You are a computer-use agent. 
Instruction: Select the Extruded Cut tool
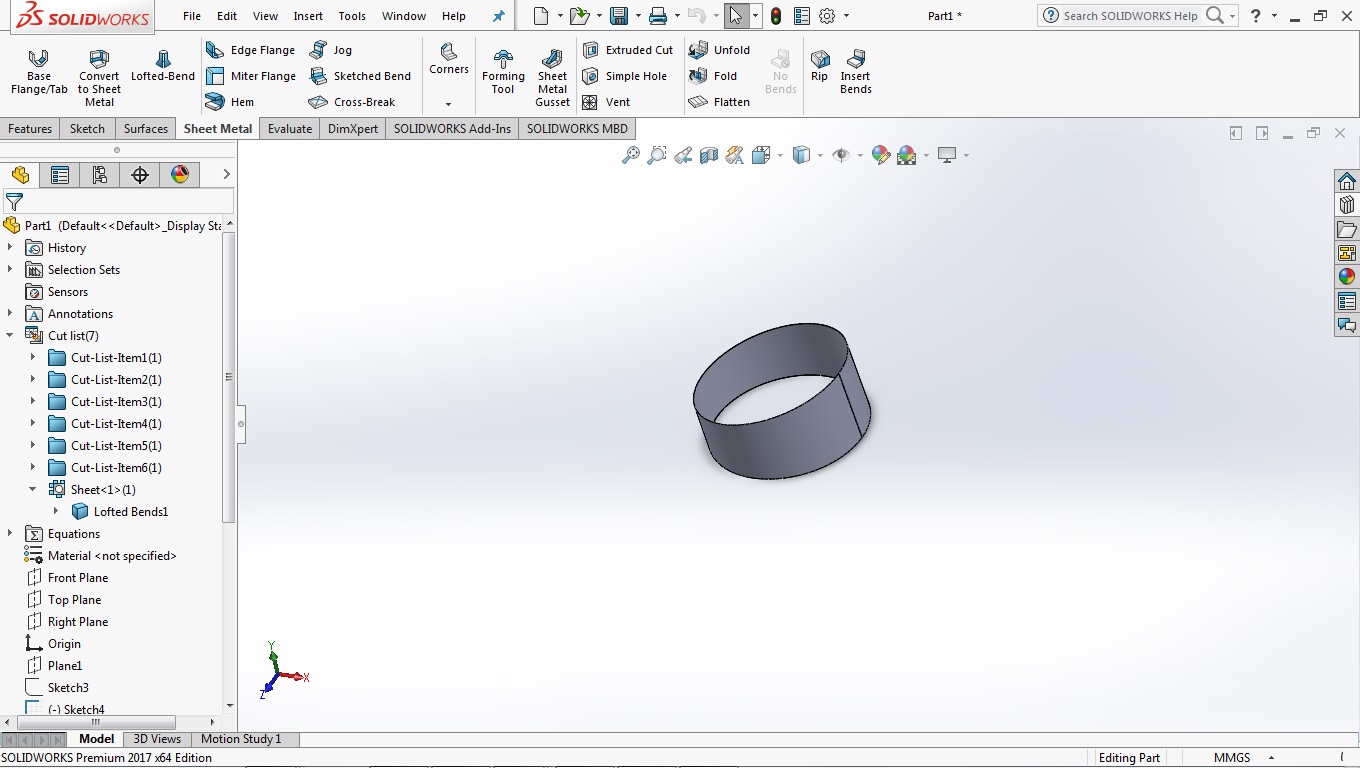pyautogui.click(x=628, y=50)
